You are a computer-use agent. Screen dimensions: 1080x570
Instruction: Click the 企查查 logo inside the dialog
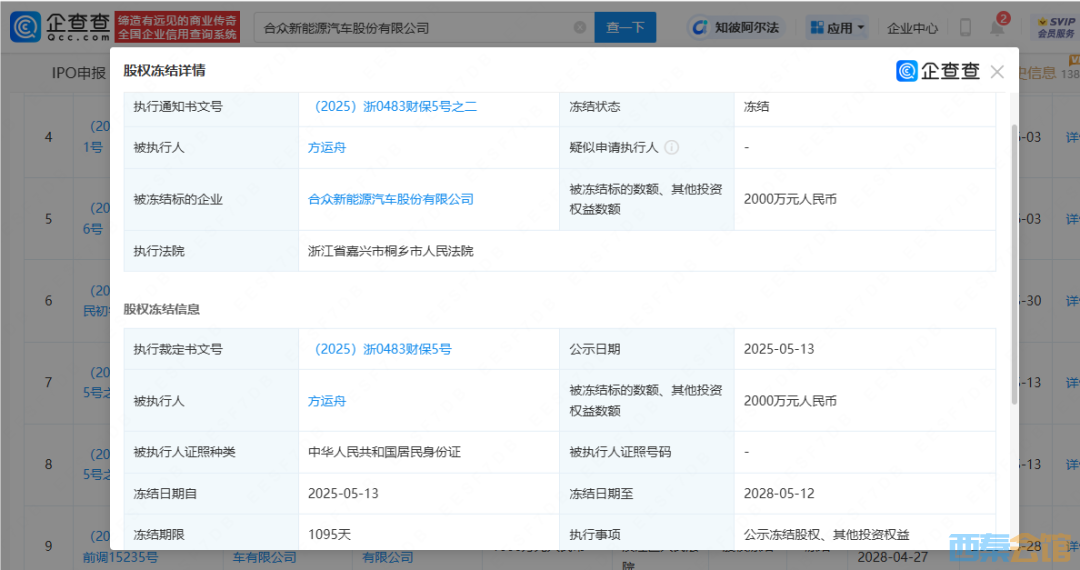coord(938,71)
